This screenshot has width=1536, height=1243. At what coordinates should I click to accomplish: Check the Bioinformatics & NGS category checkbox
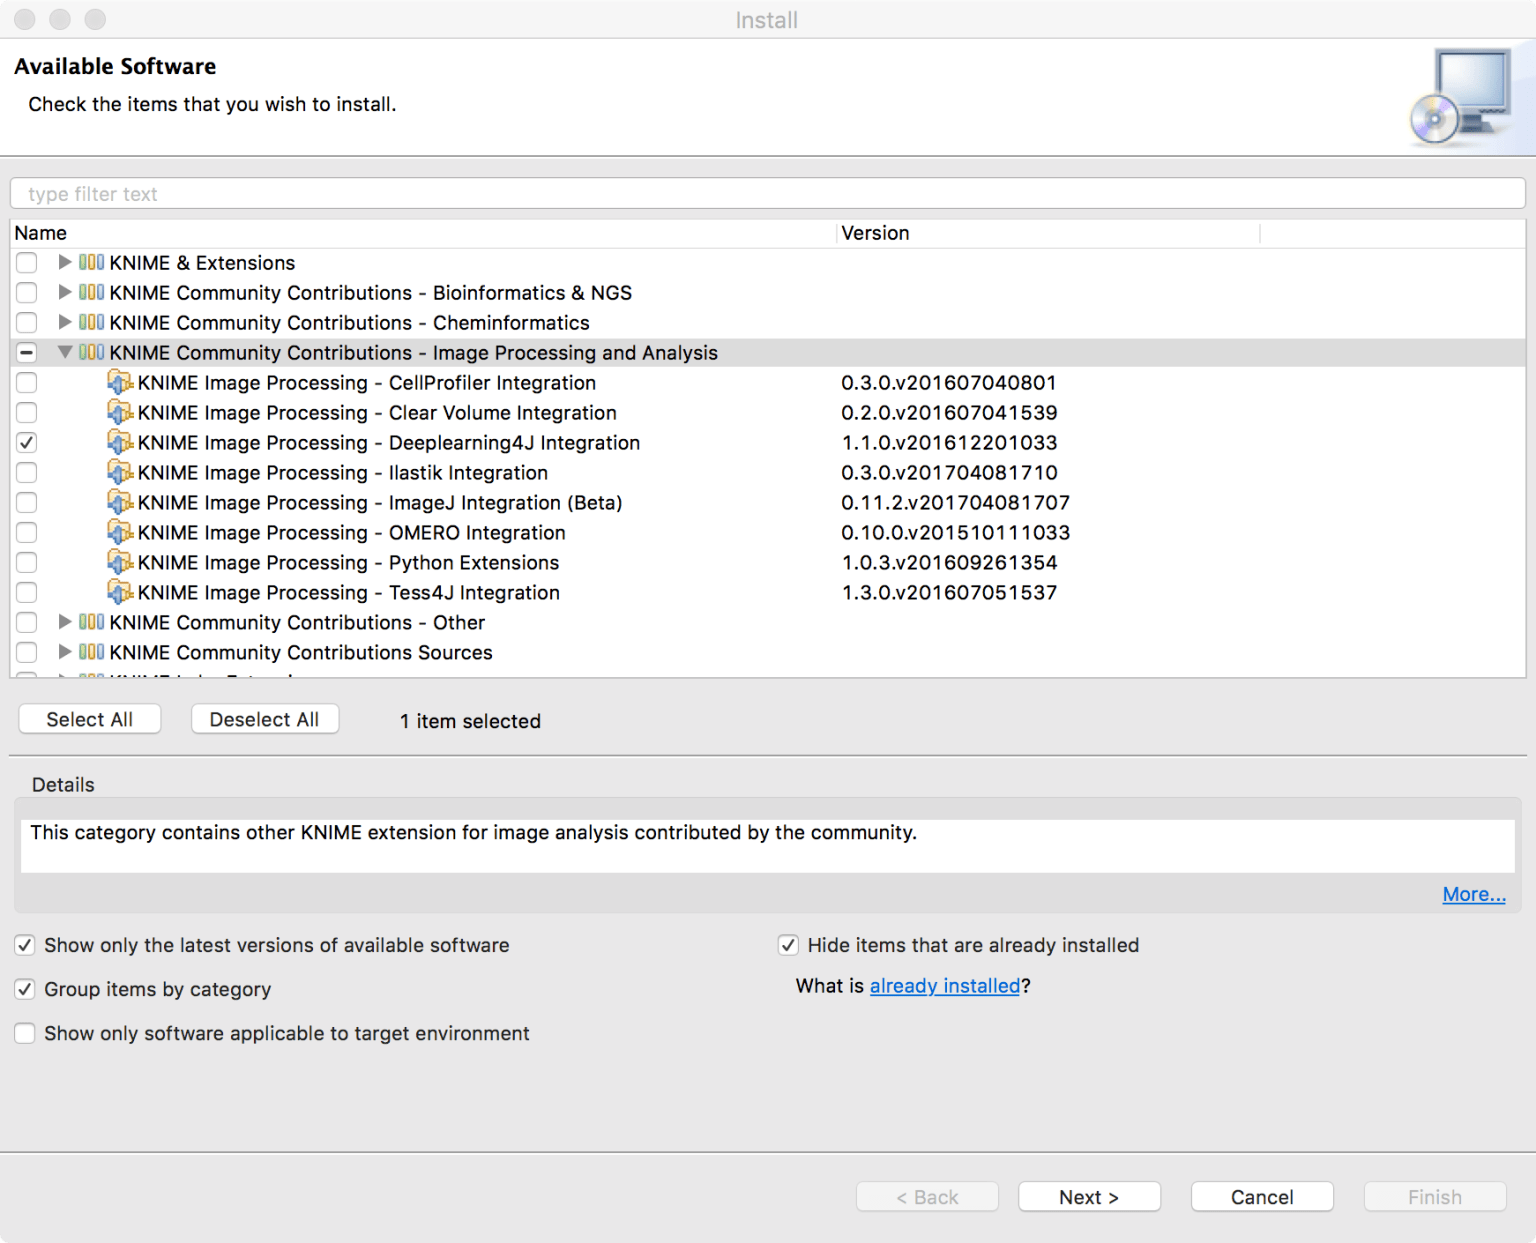pyautogui.click(x=27, y=292)
